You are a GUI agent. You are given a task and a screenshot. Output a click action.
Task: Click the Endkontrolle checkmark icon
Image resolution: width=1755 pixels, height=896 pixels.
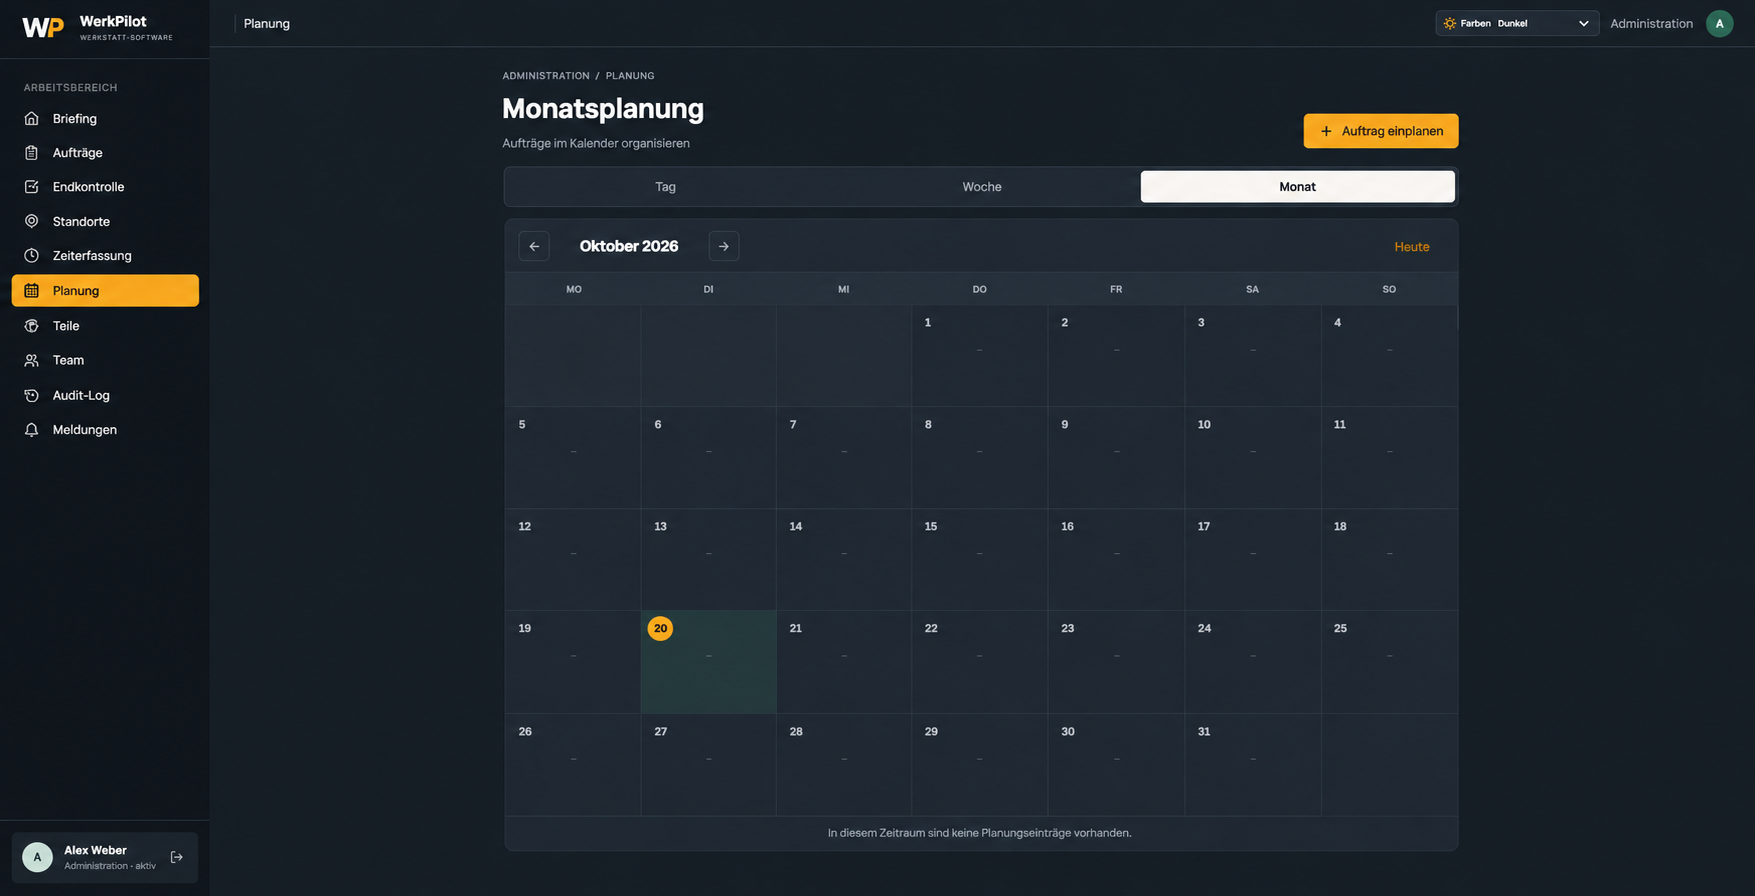click(32, 187)
